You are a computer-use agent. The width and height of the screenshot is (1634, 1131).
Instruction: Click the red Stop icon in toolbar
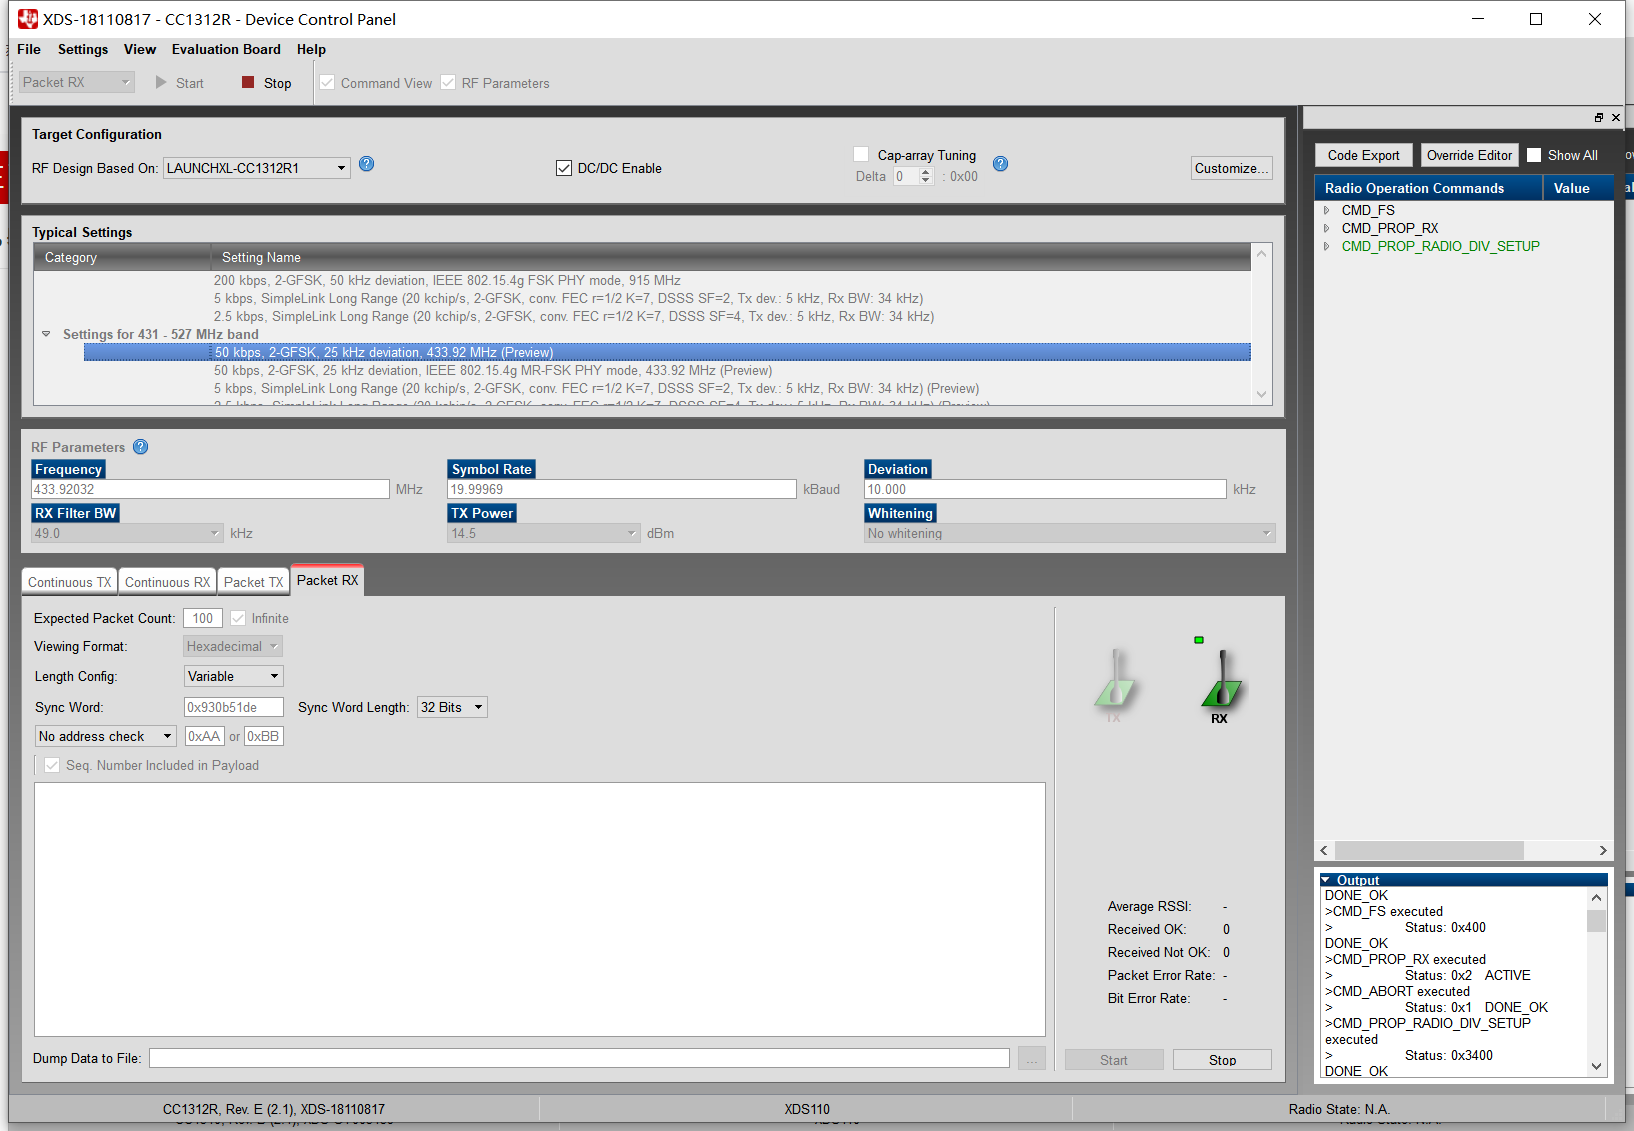click(x=248, y=83)
